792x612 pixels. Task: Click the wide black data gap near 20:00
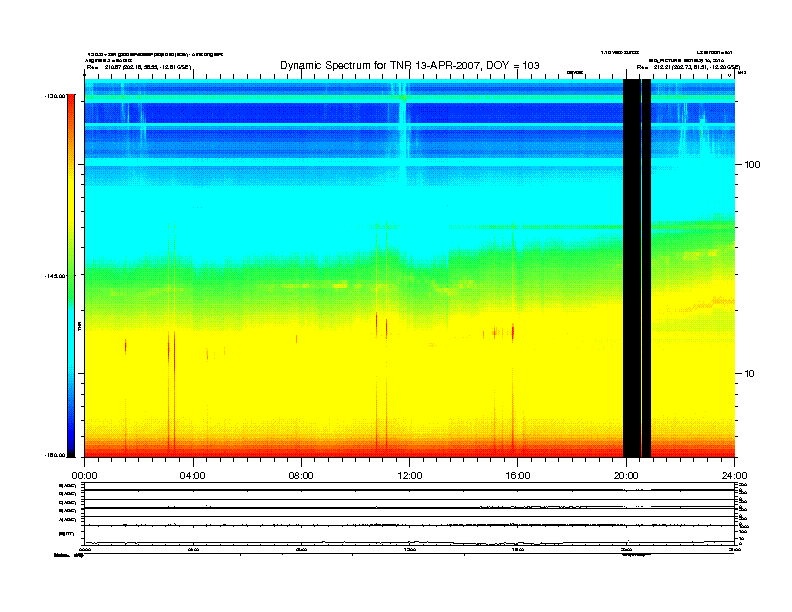pyautogui.click(x=632, y=268)
